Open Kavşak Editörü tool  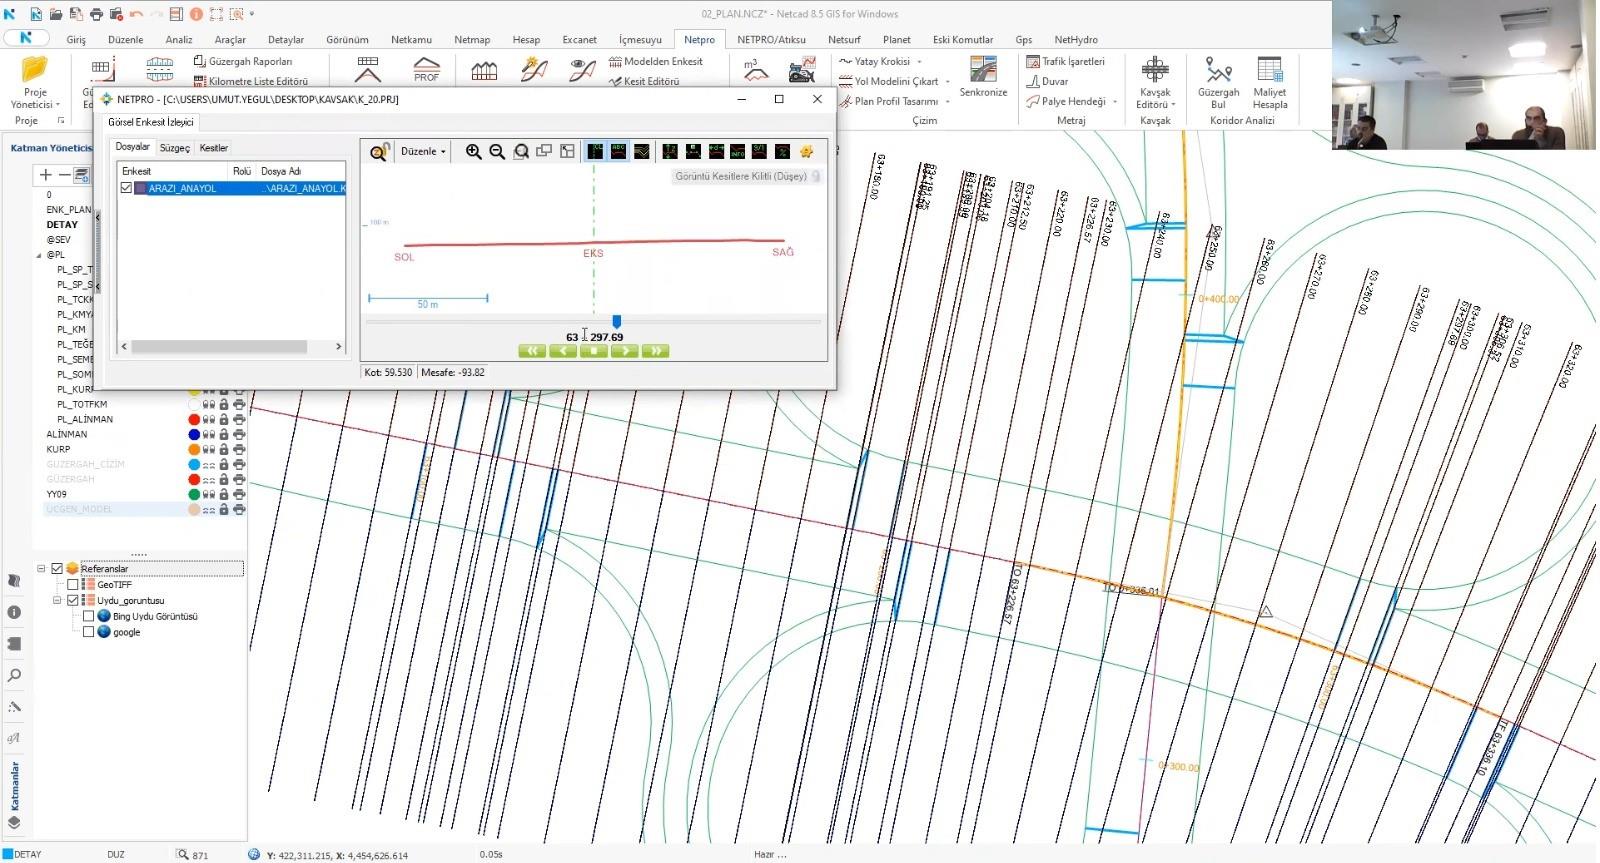point(1155,82)
